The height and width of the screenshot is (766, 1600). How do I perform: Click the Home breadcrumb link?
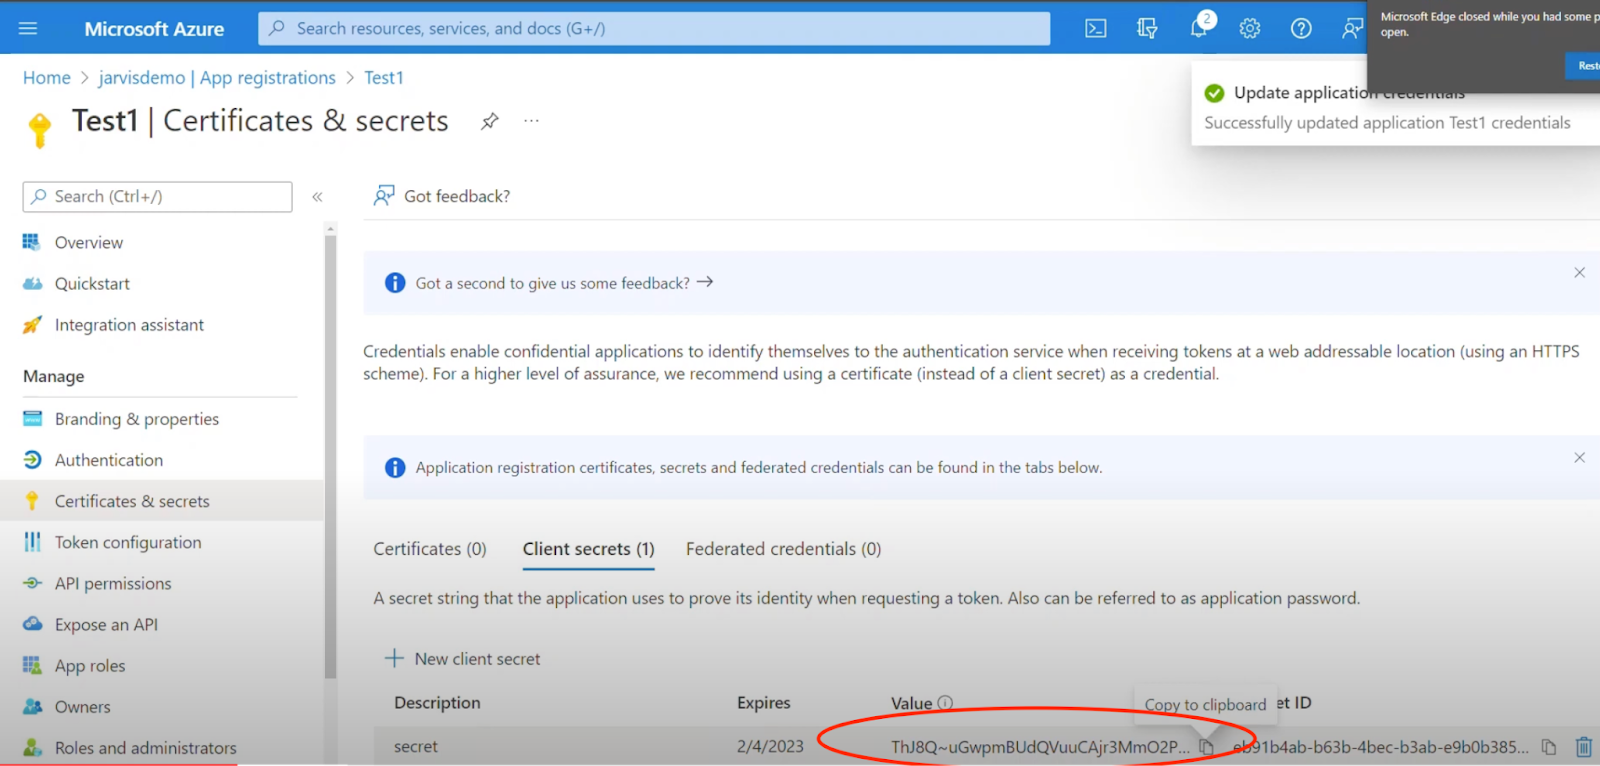[x=47, y=78]
